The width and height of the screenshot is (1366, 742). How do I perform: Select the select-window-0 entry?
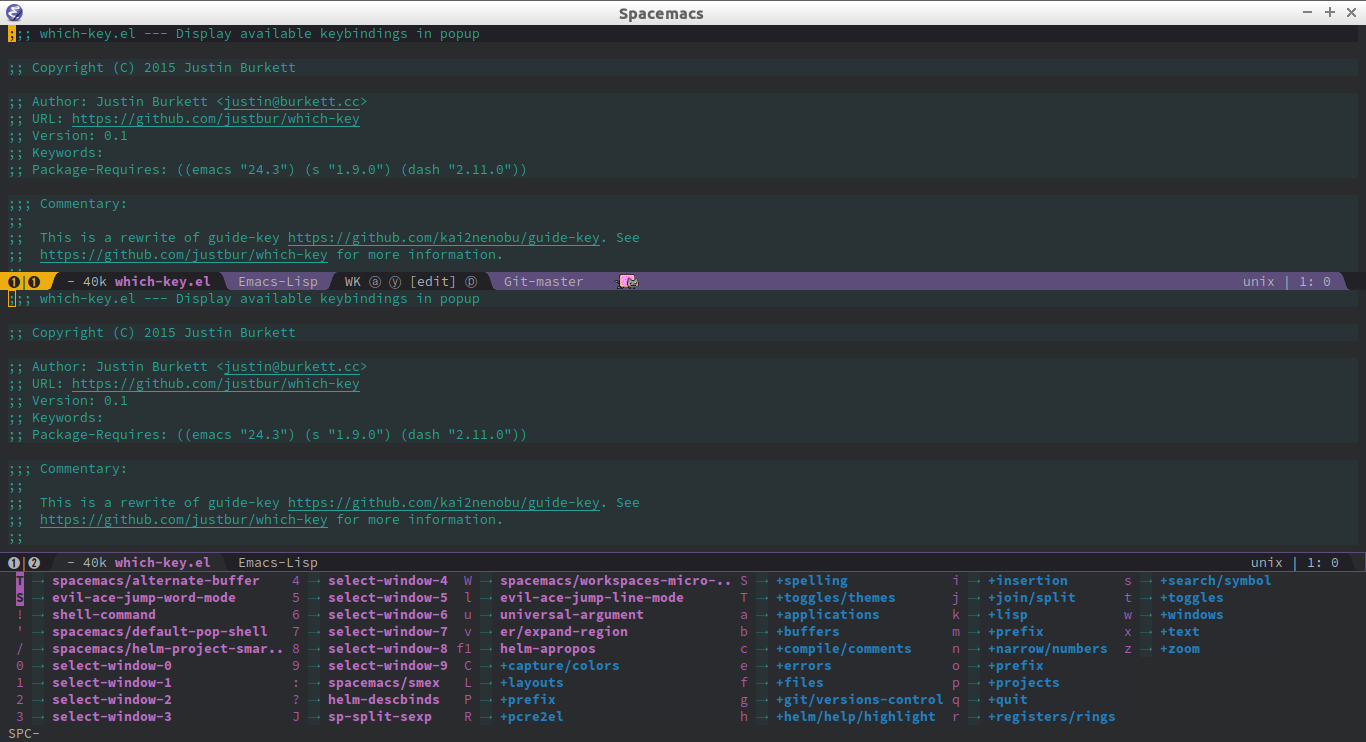[111, 666]
